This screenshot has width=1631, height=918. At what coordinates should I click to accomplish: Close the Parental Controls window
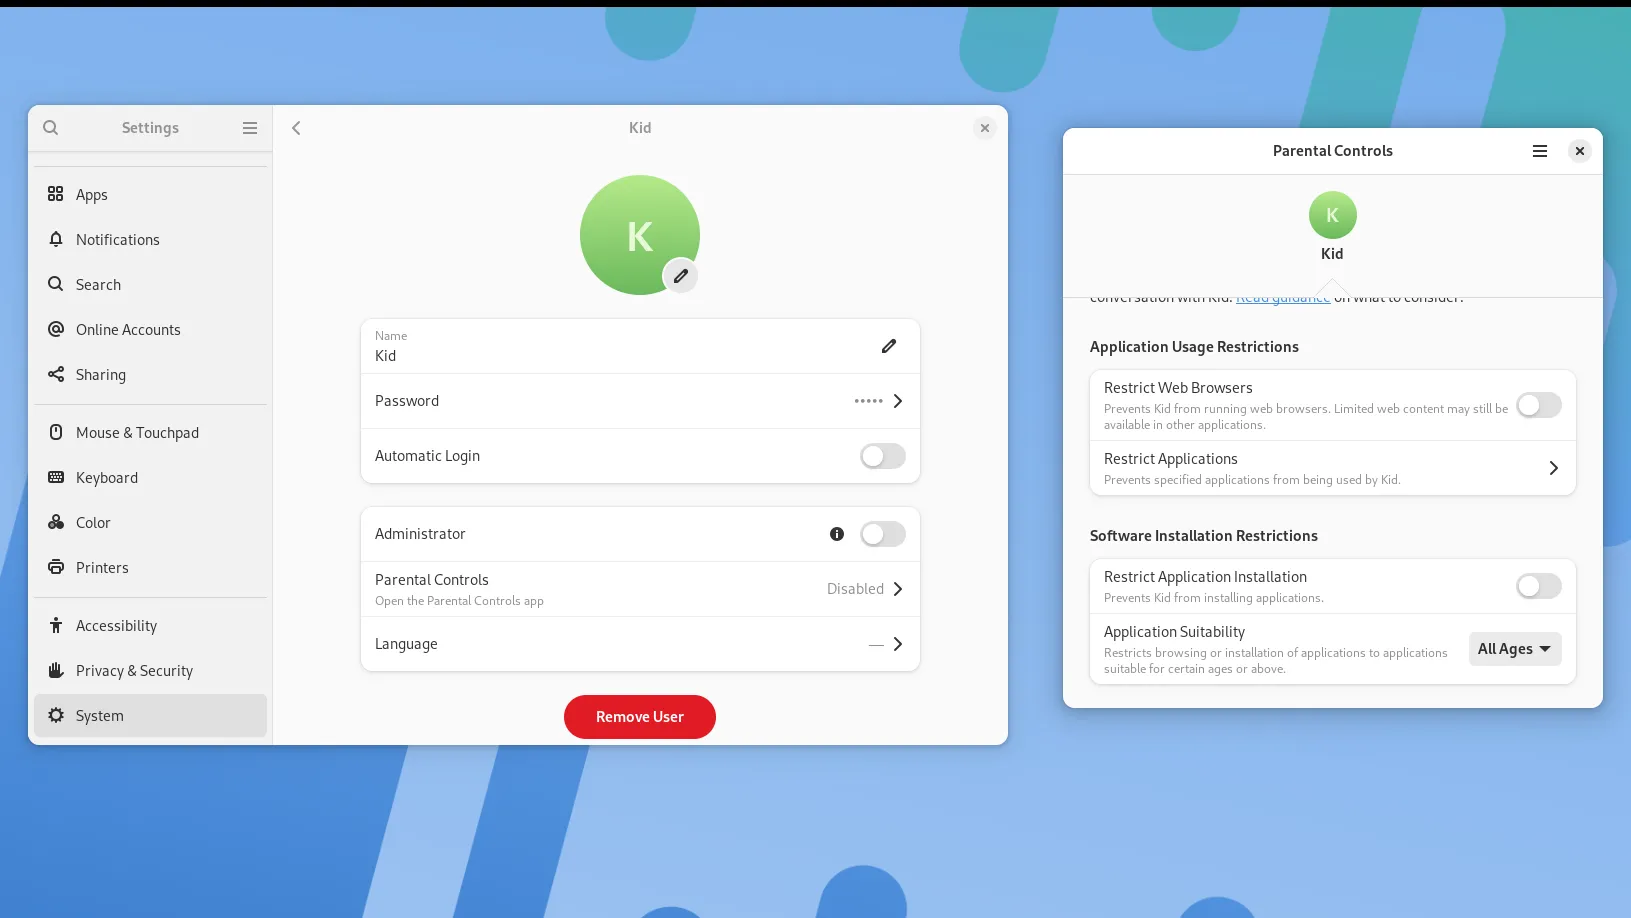1580,151
